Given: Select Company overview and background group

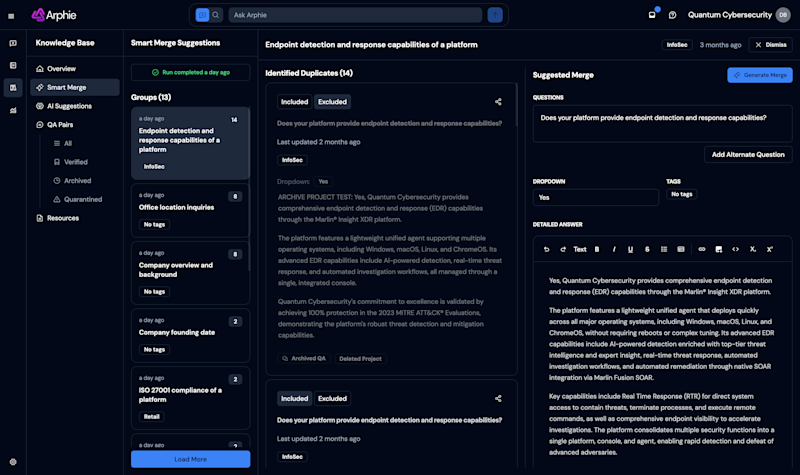Looking at the screenshot, I should pyautogui.click(x=190, y=273).
